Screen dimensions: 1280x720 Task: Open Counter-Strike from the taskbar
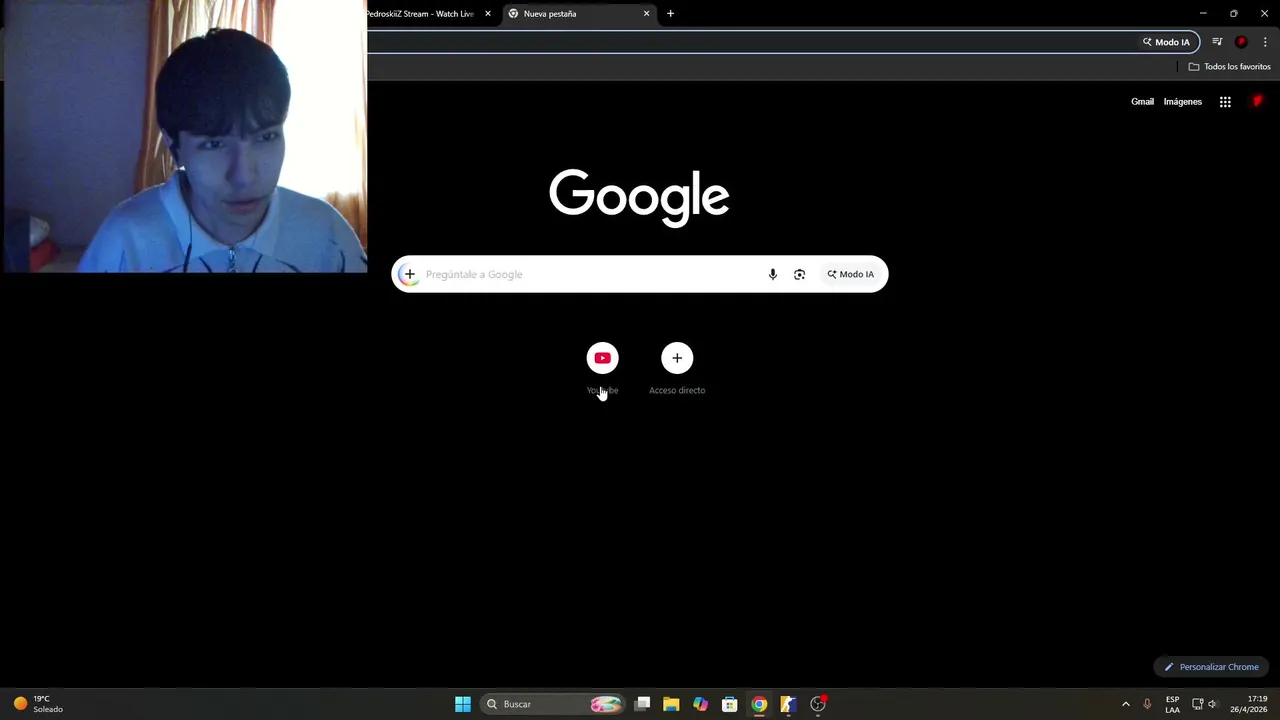tap(788, 704)
